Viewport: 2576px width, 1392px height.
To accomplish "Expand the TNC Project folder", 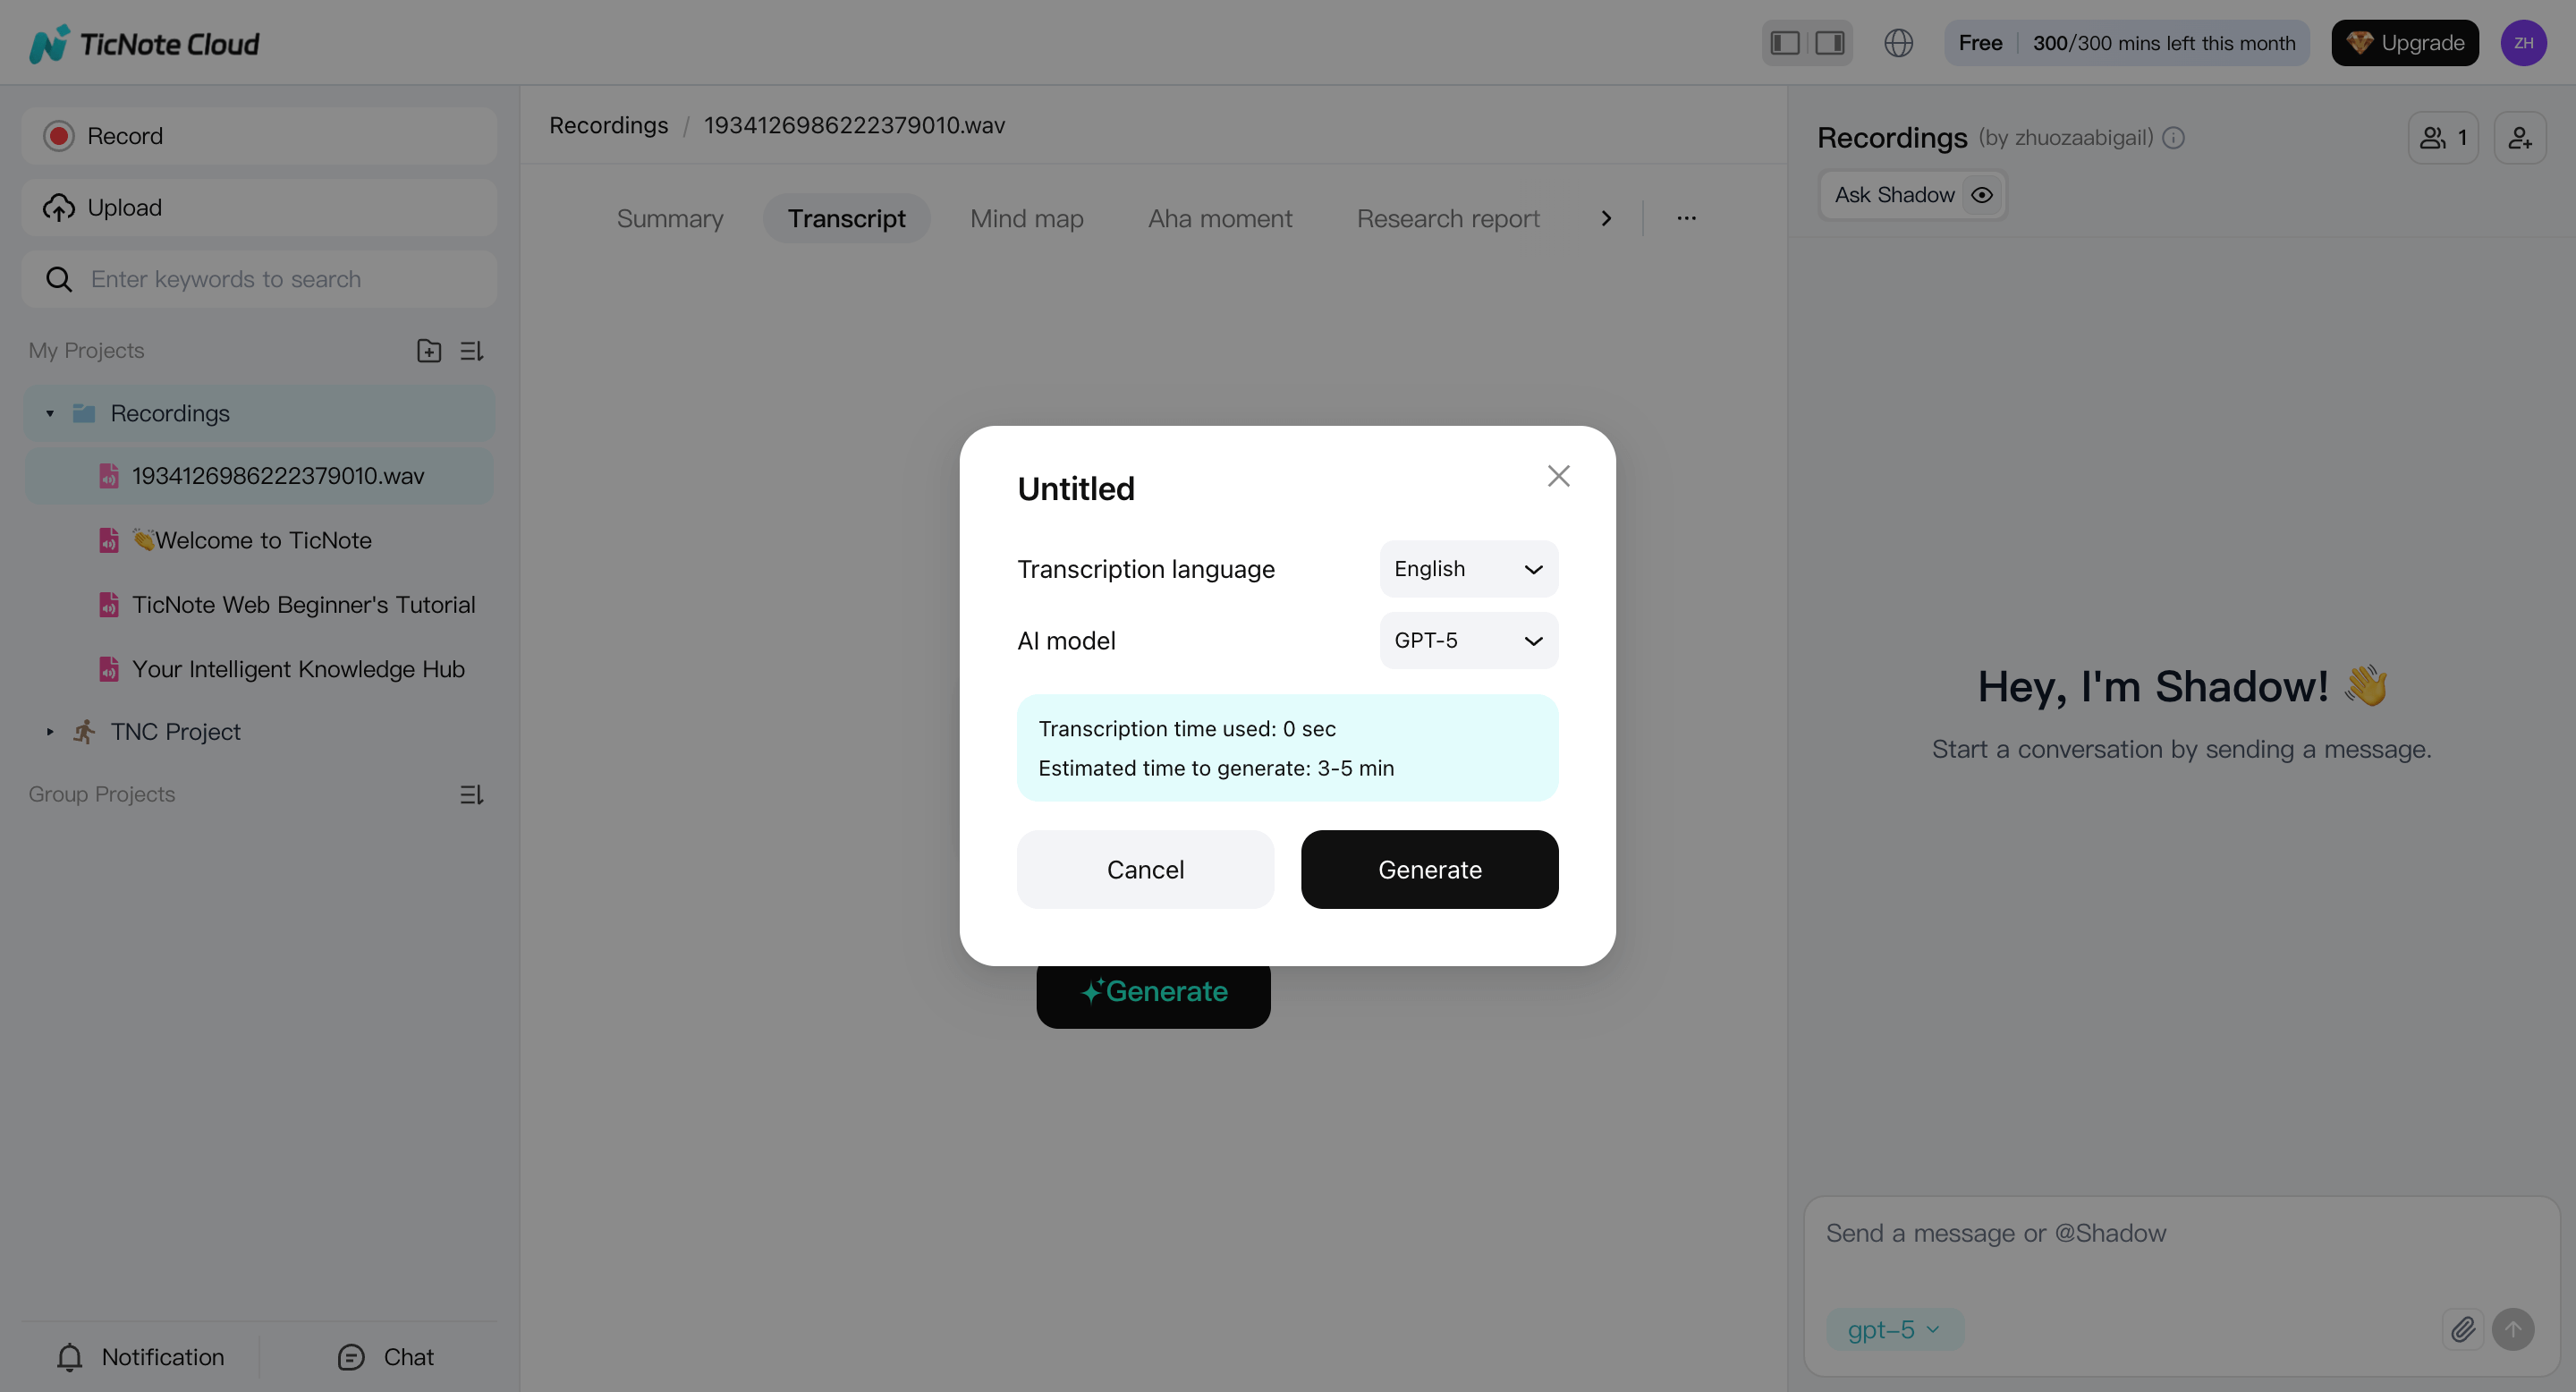I will (49, 731).
